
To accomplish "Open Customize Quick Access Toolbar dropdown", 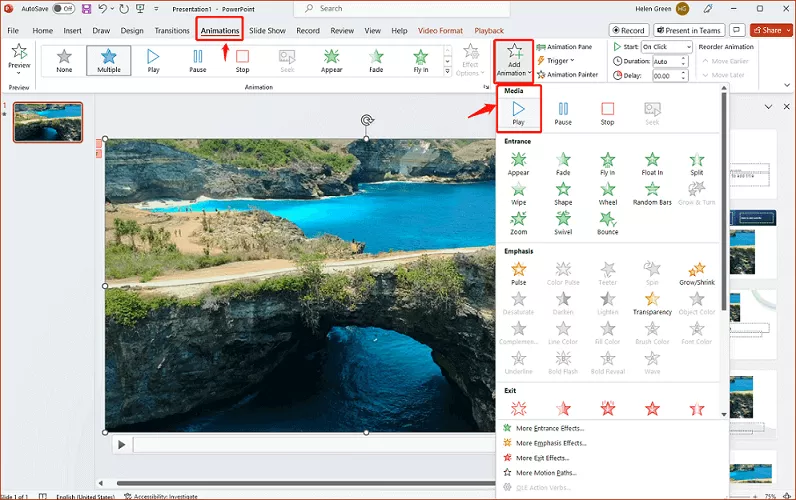I will pyautogui.click(x=156, y=9).
